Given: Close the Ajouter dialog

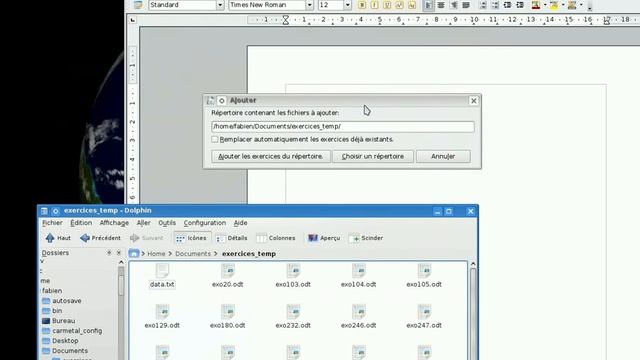Looking at the screenshot, I should tap(473, 100).
